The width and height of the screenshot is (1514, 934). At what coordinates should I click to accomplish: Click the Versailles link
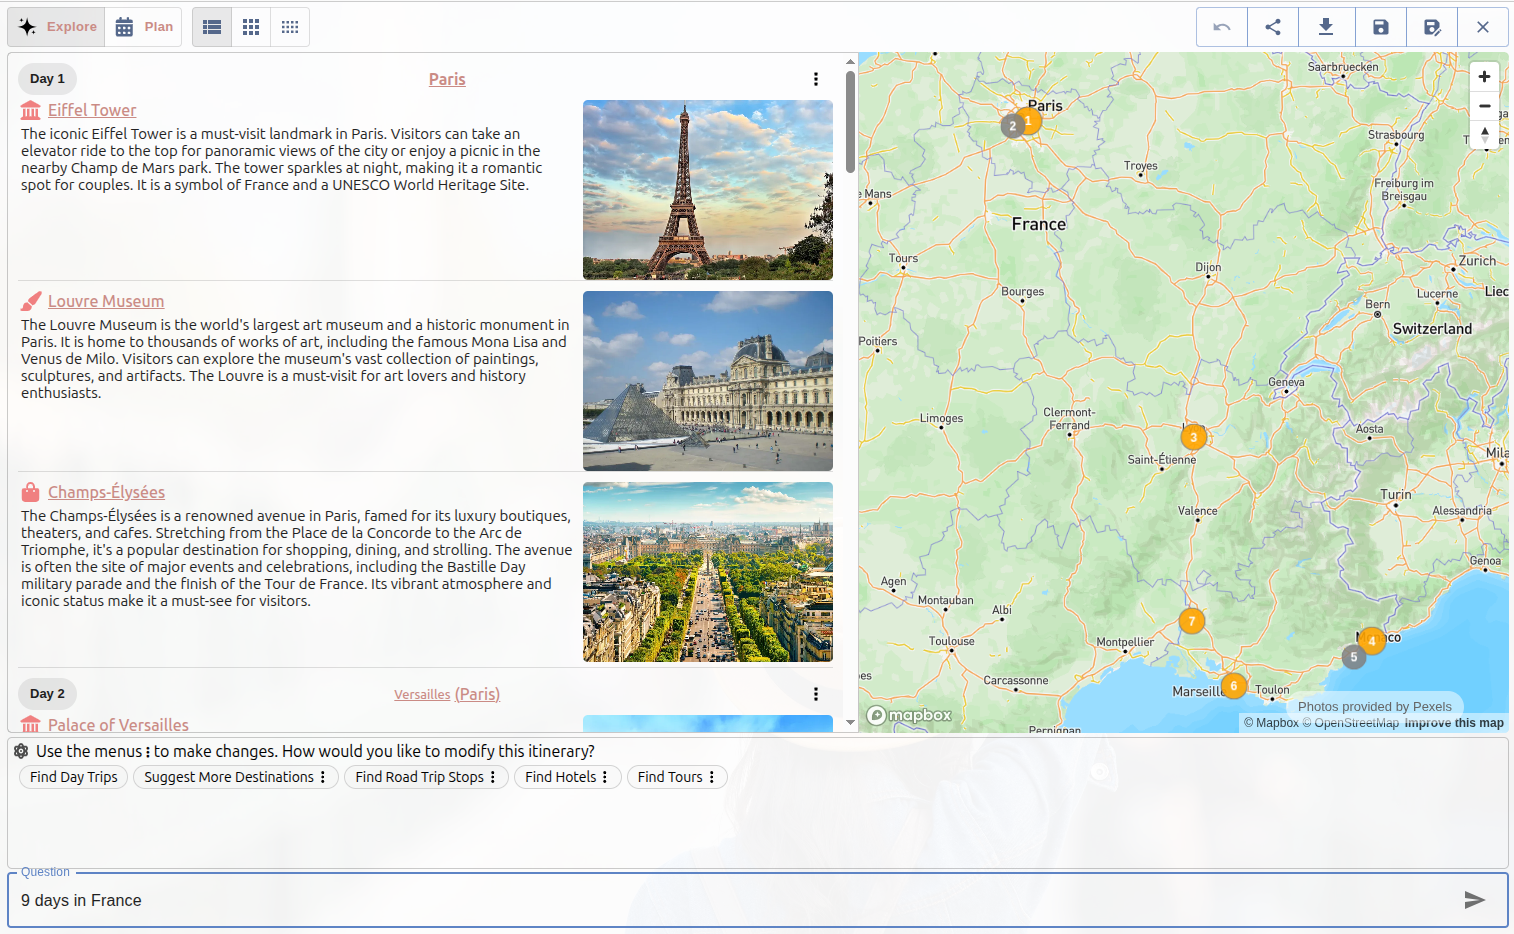click(x=422, y=693)
